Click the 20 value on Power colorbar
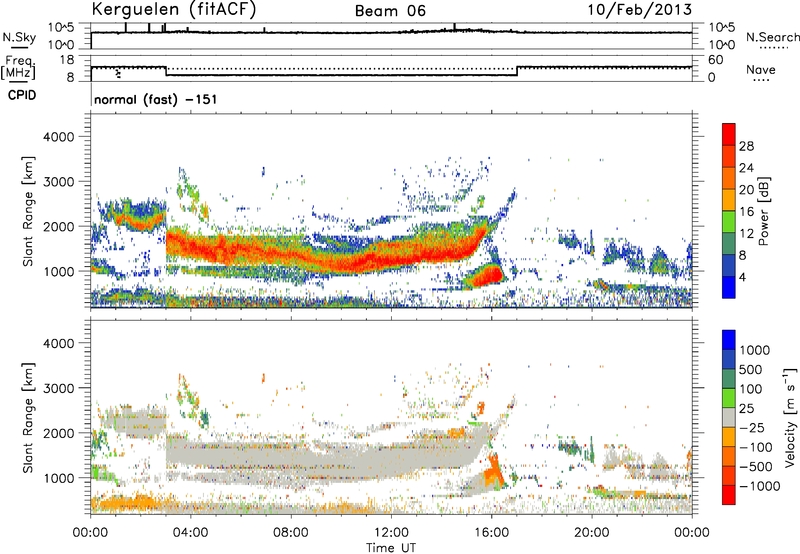800x554 pixels. (746, 190)
